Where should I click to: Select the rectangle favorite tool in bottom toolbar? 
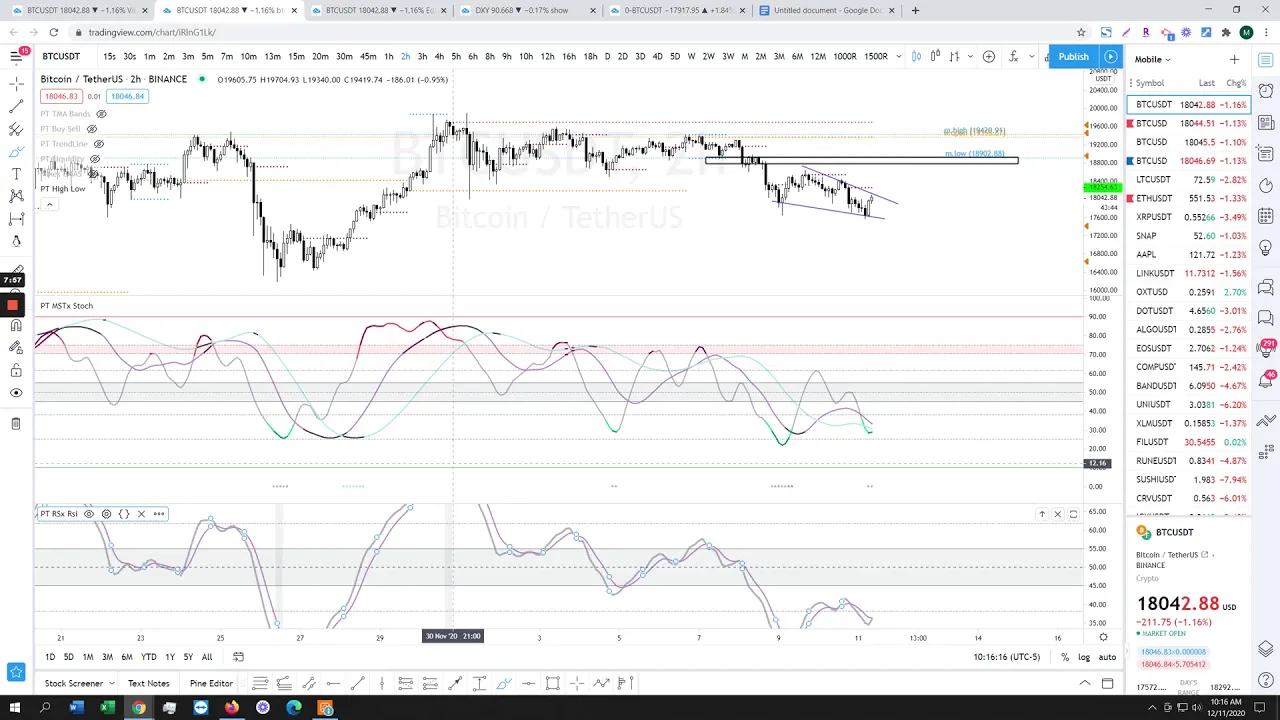coord(552,683)
